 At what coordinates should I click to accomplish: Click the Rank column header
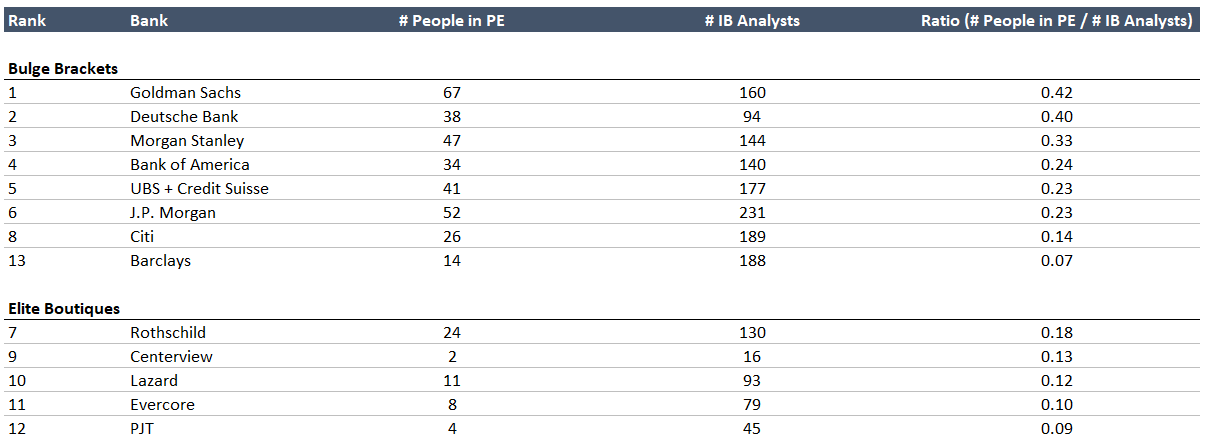(x=27, y=20)
